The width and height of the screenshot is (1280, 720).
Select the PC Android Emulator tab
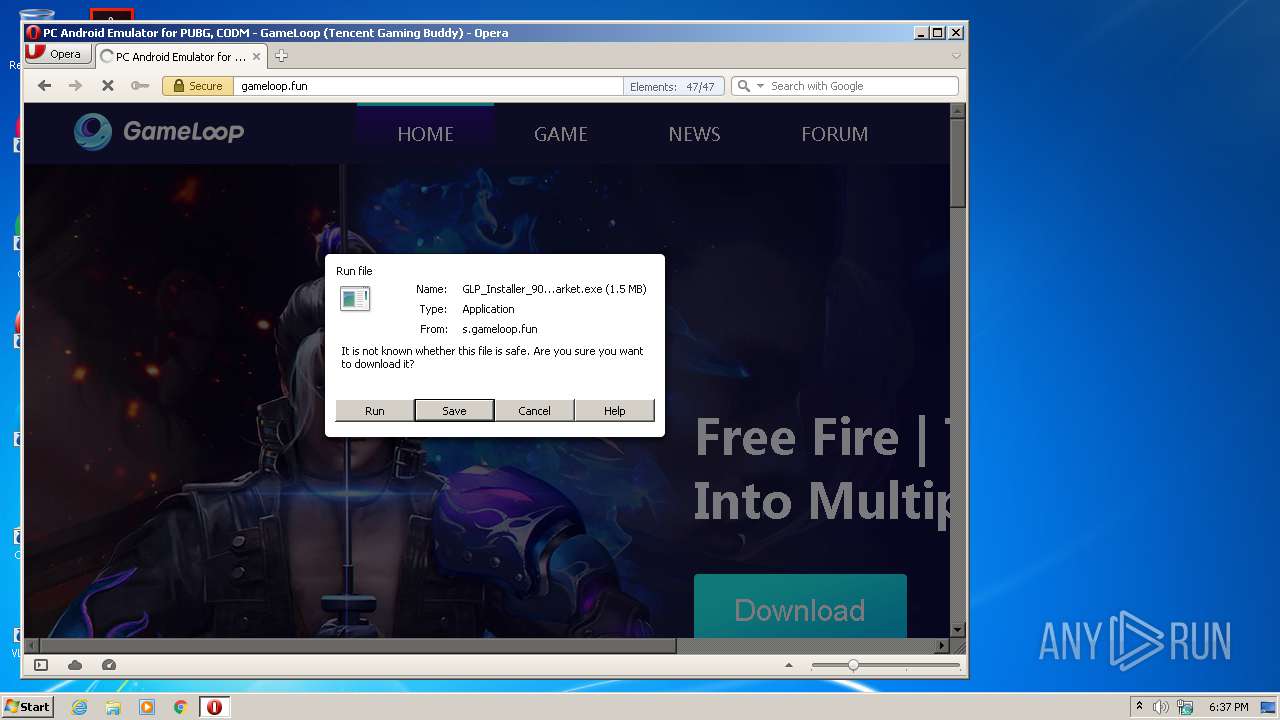(x=181, y=56)
